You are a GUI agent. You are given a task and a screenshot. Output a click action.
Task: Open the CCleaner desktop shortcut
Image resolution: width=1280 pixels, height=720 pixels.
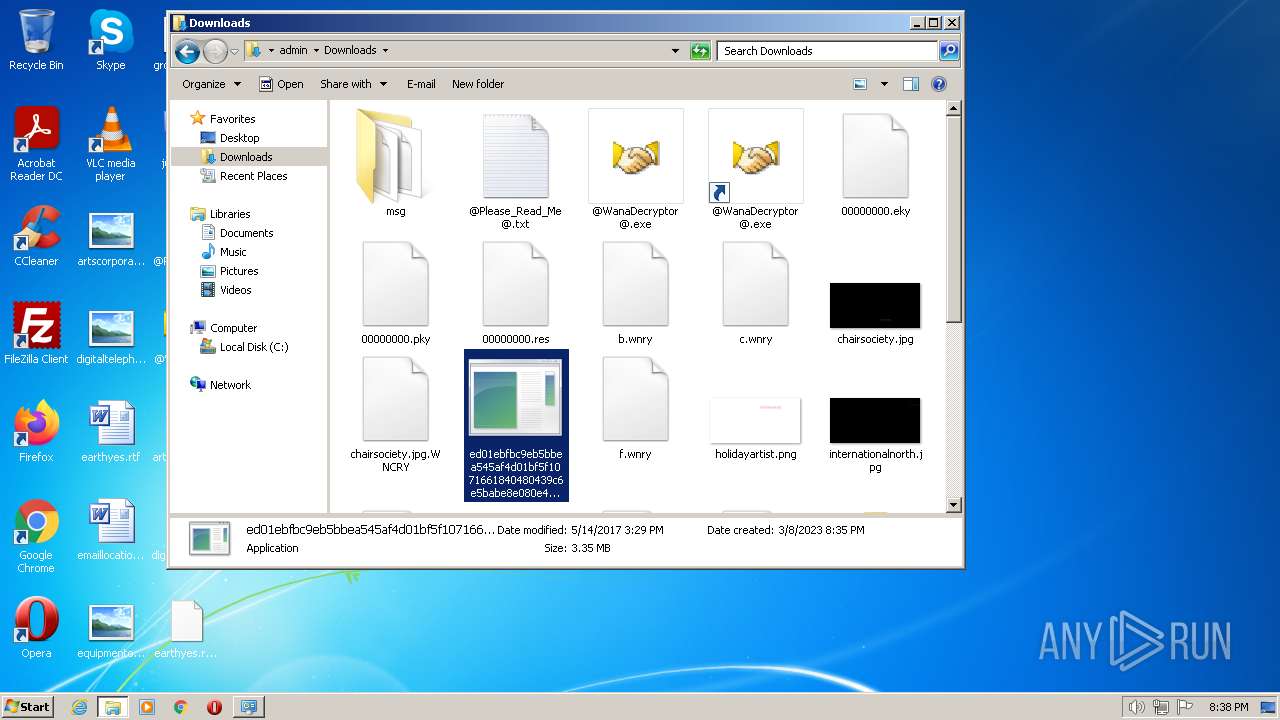[x=36, y=236]
